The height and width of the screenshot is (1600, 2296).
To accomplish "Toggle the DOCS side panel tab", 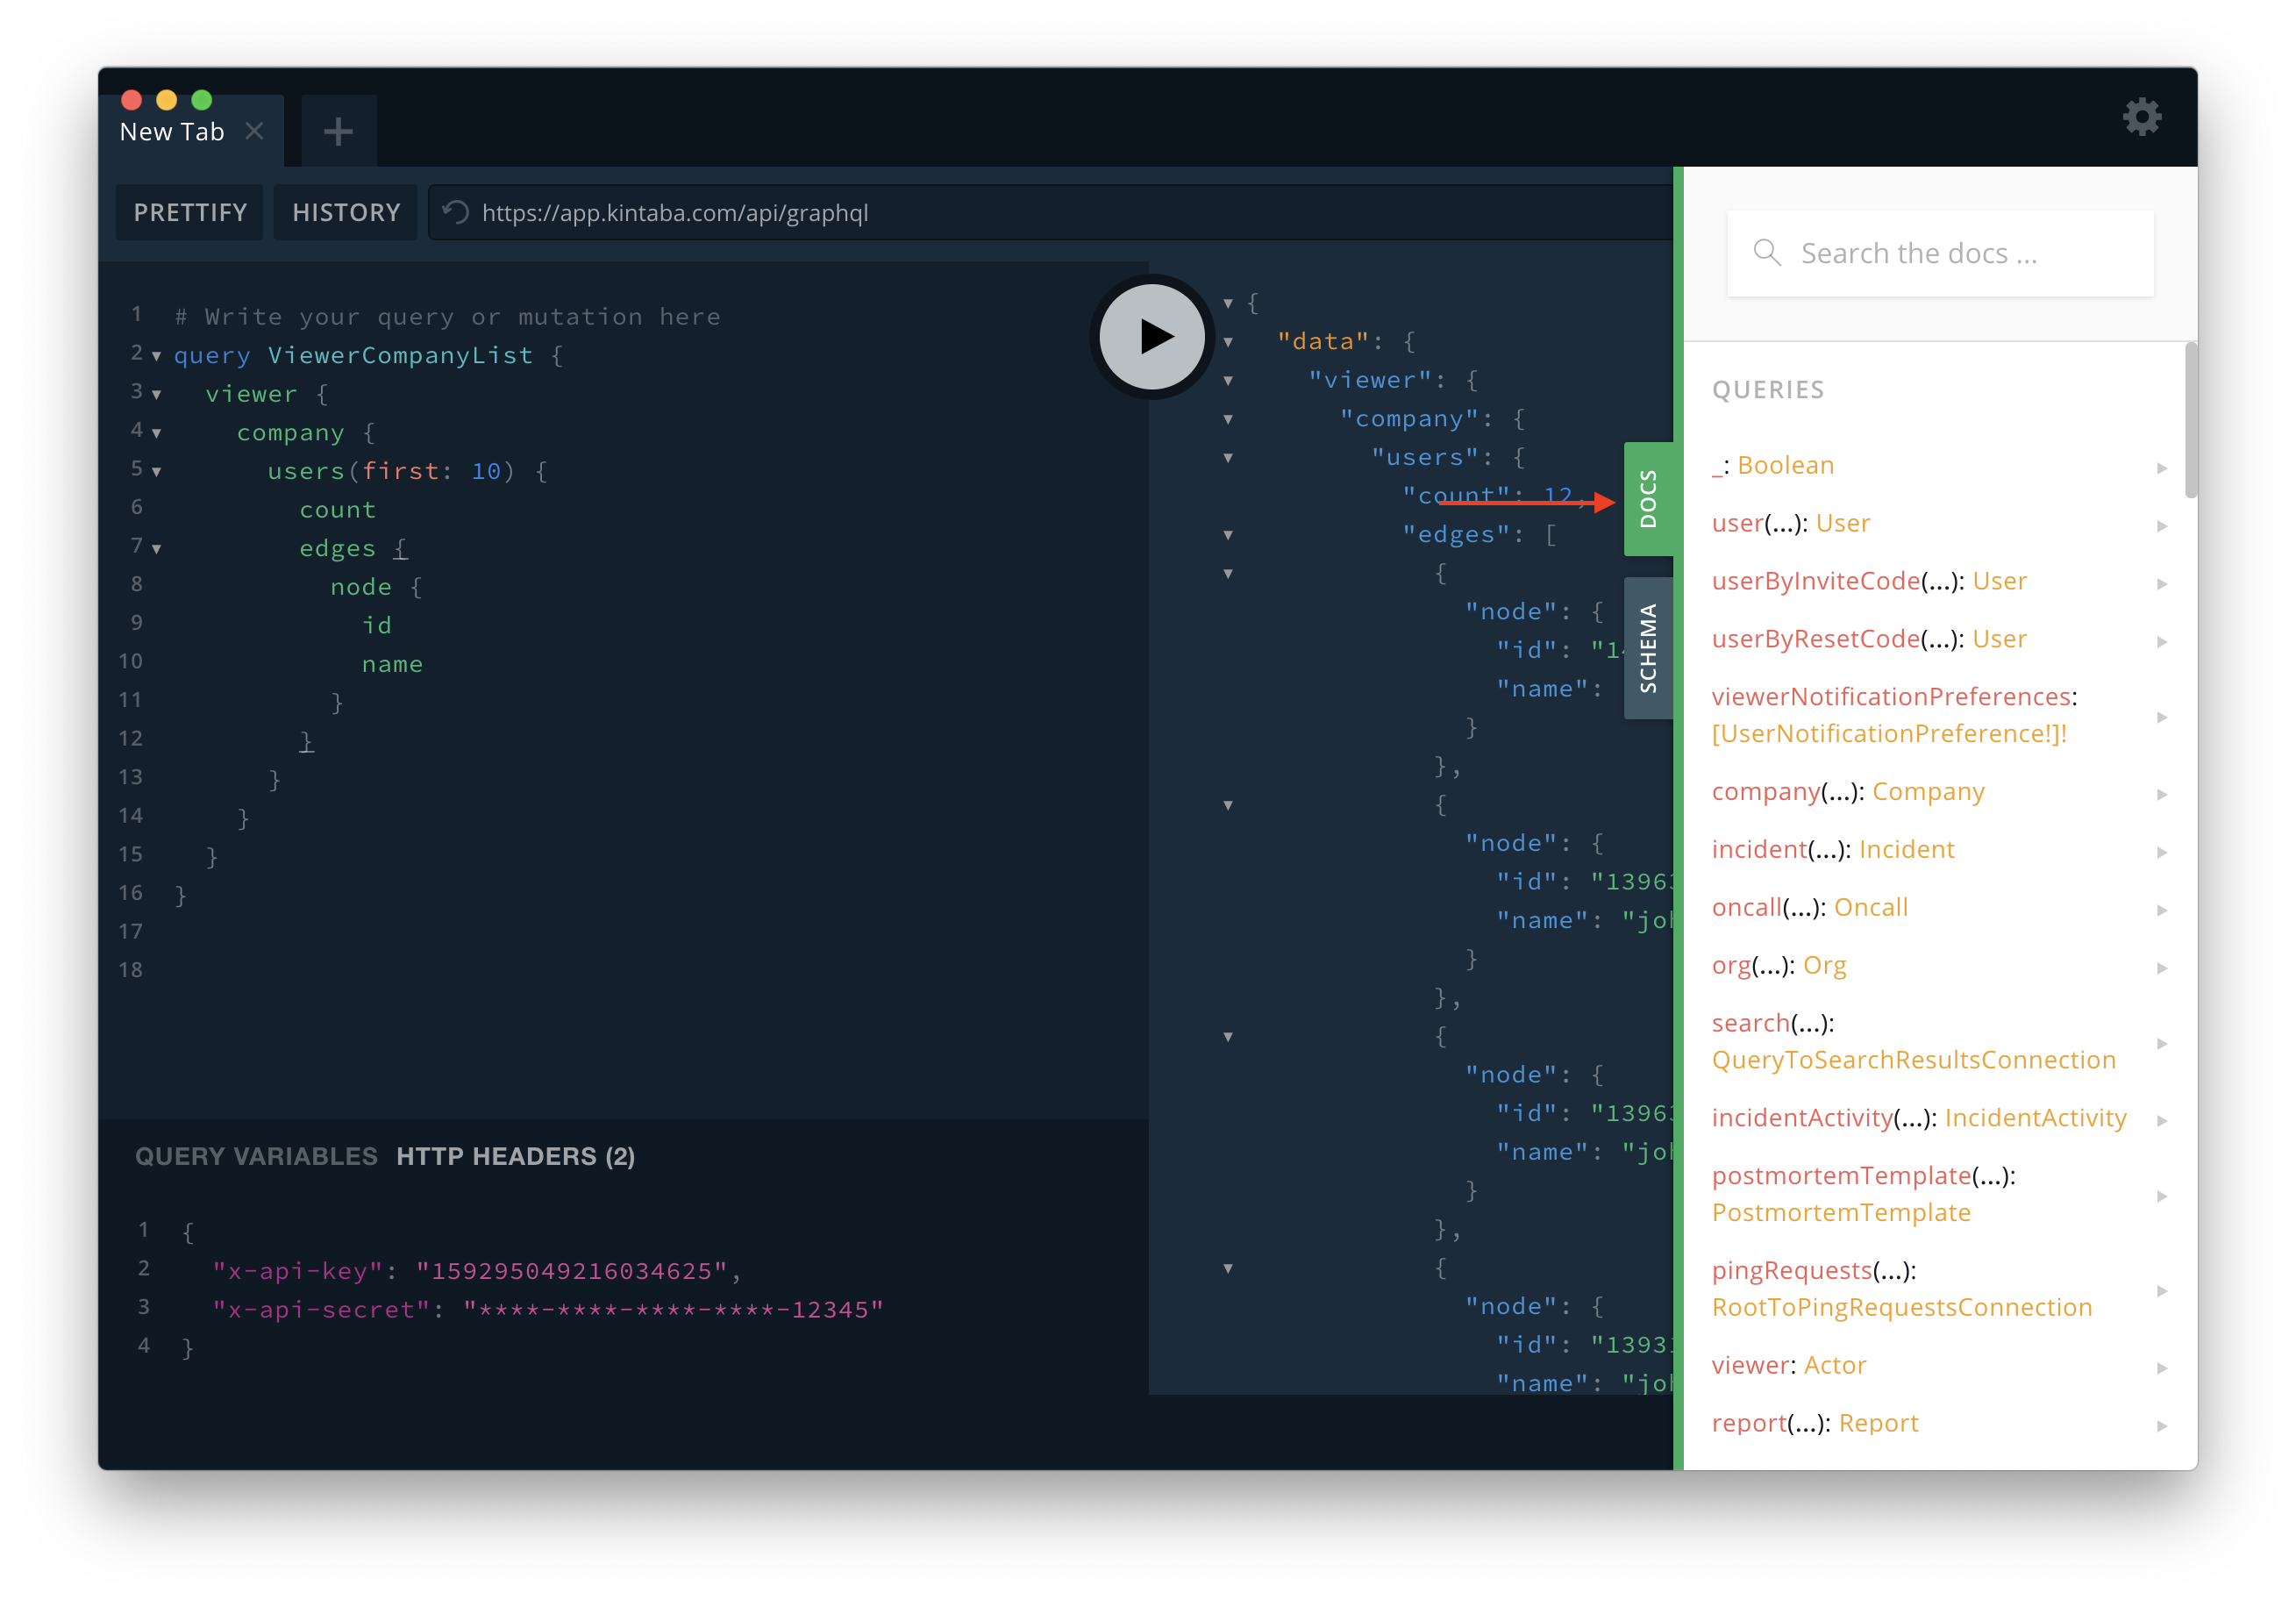I will pyautogui.click(x=1648, y=499).
